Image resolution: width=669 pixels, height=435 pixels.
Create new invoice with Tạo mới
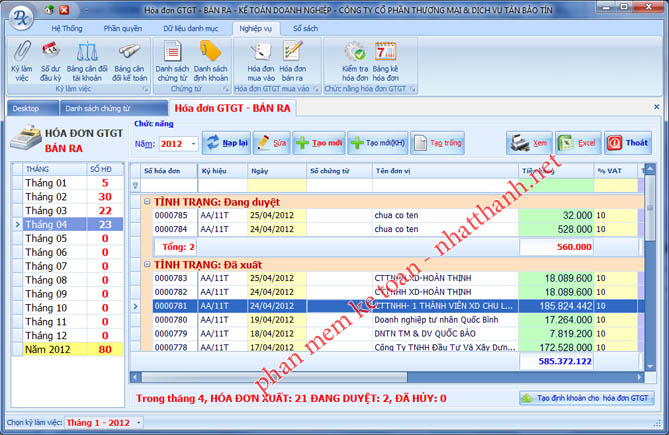tap(319, 143)
